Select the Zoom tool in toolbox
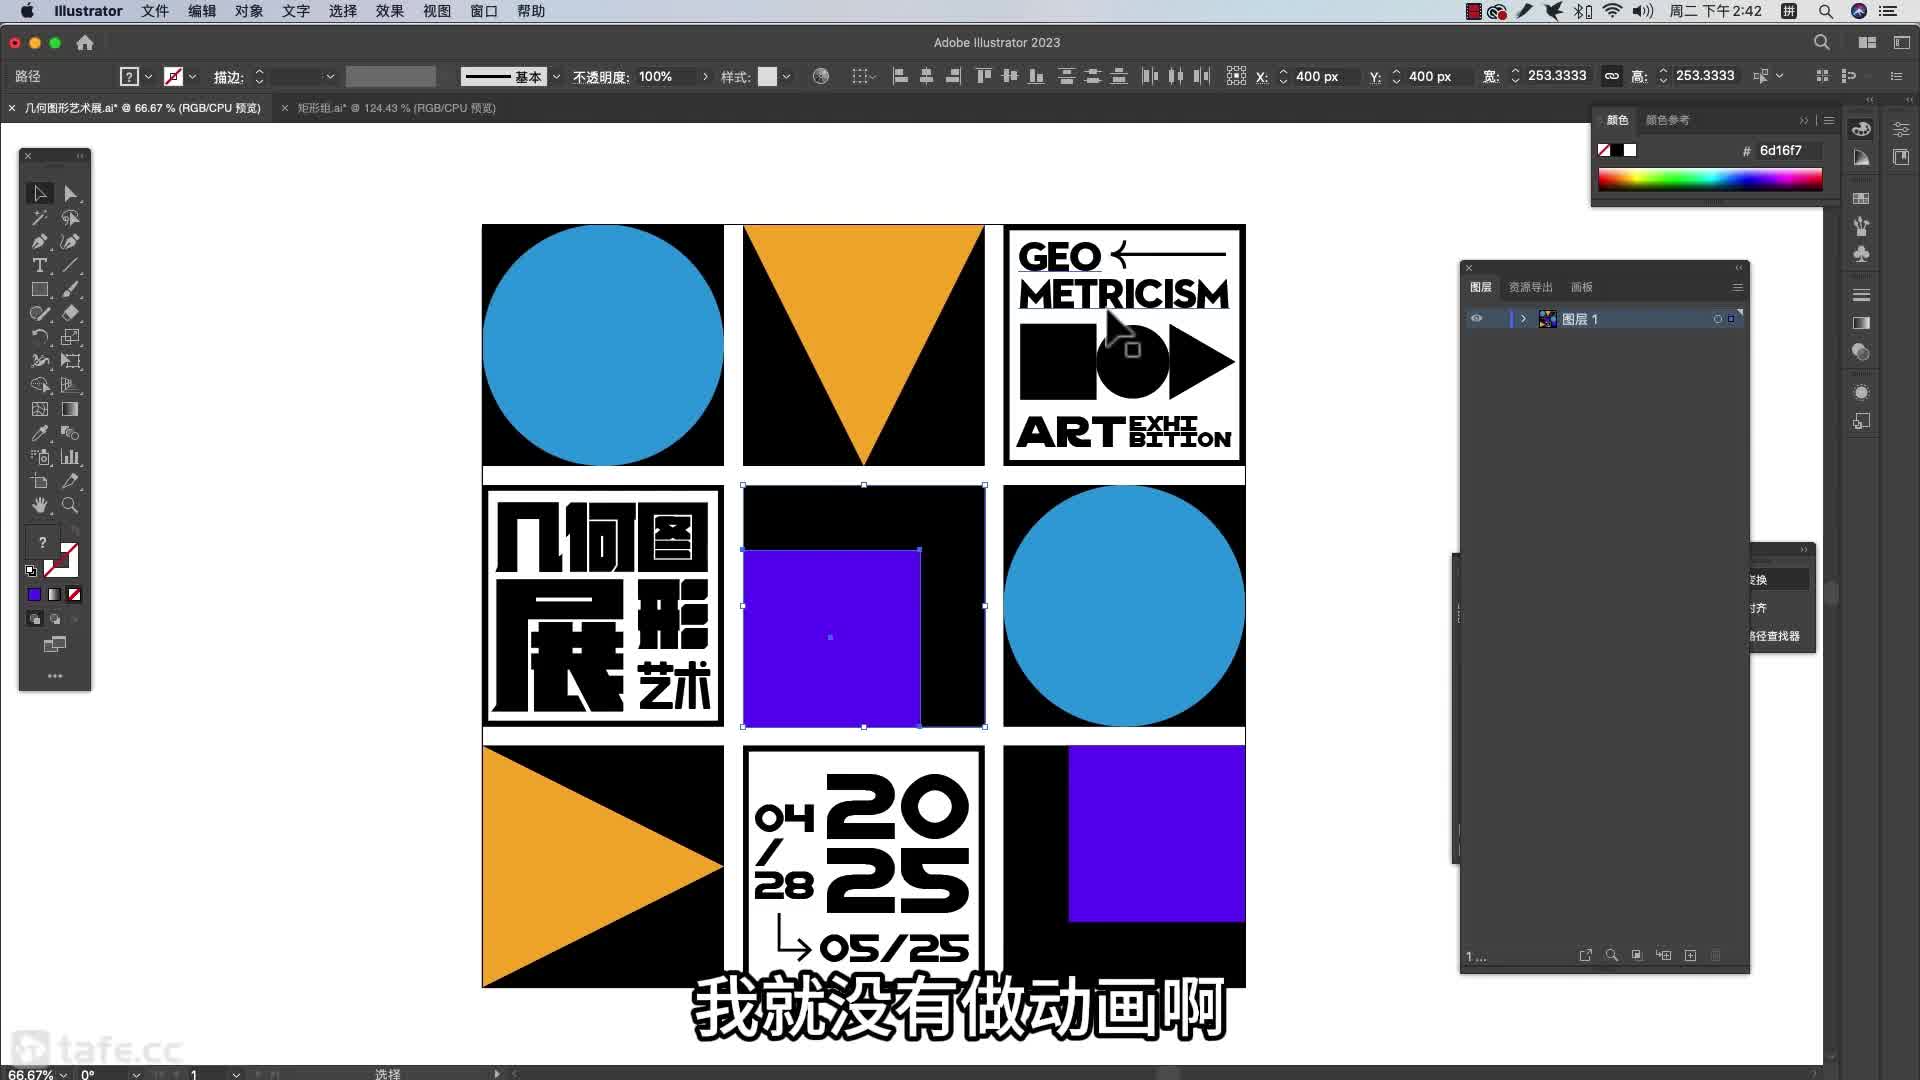Image resolution: width=1920 pixels, height=1080 pixels. [70, 505]
